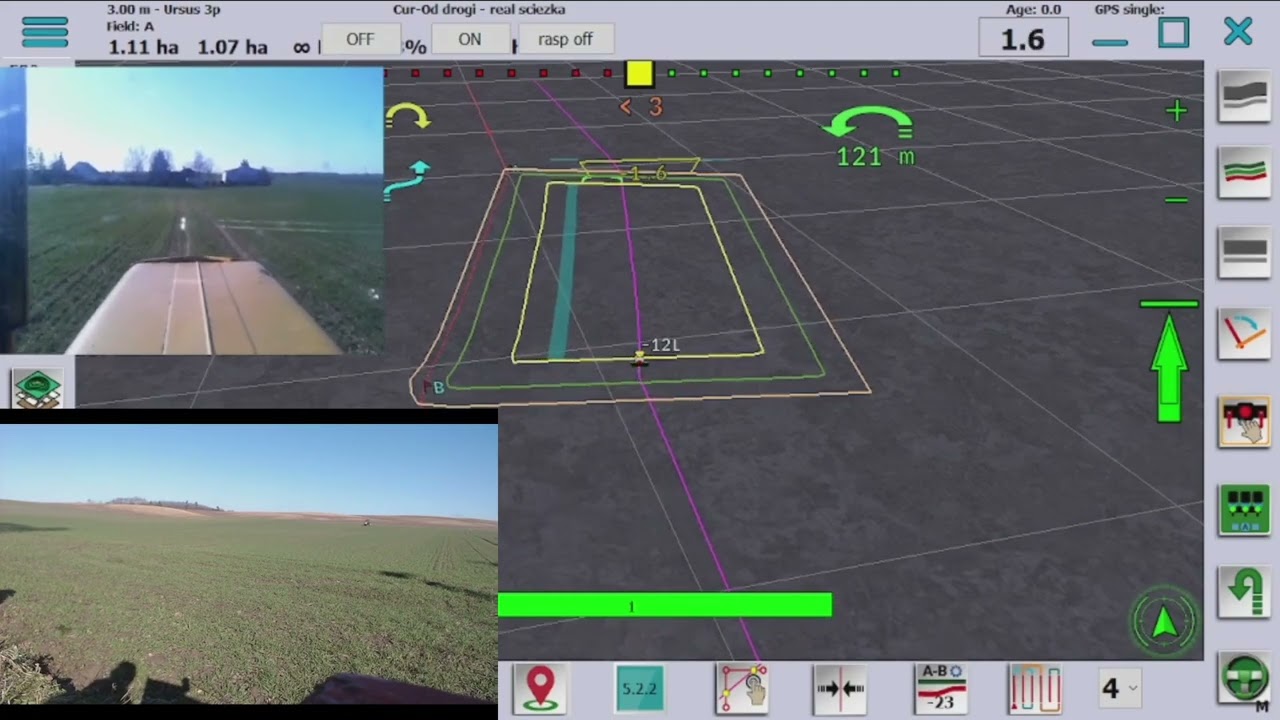Click the 'GPS single:' status text
Image resolution: width=1280 pixels, height=720 pixels.
pos(1130,10)
